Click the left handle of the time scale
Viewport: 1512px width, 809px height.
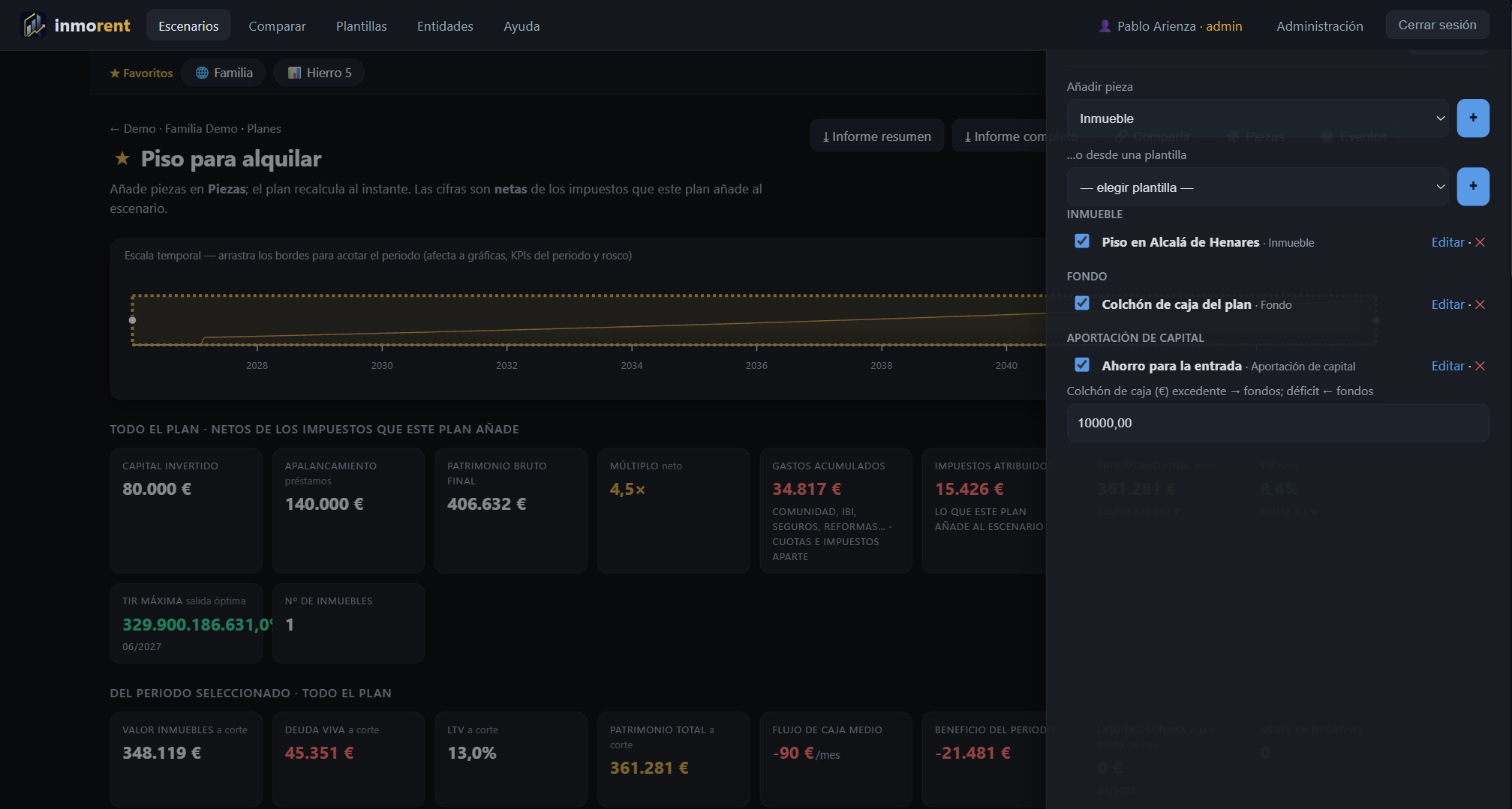(132, 320)
